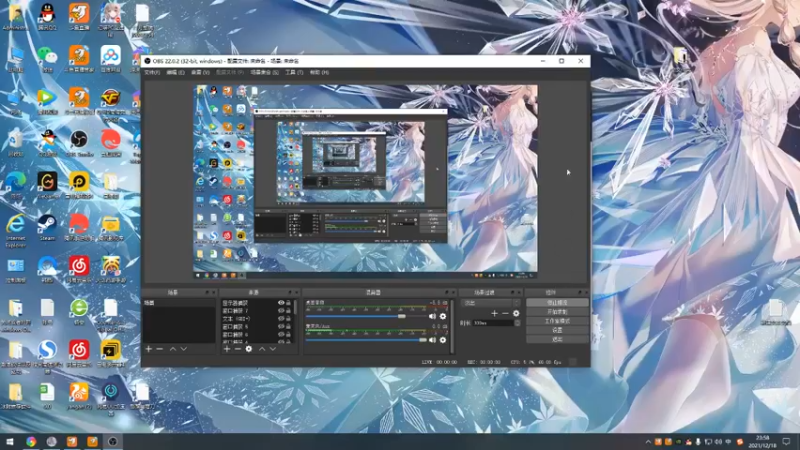Open Mic/Aux settings gear
Image resolution: width=800 pixels, height=450 pixels.
(443, 340)
